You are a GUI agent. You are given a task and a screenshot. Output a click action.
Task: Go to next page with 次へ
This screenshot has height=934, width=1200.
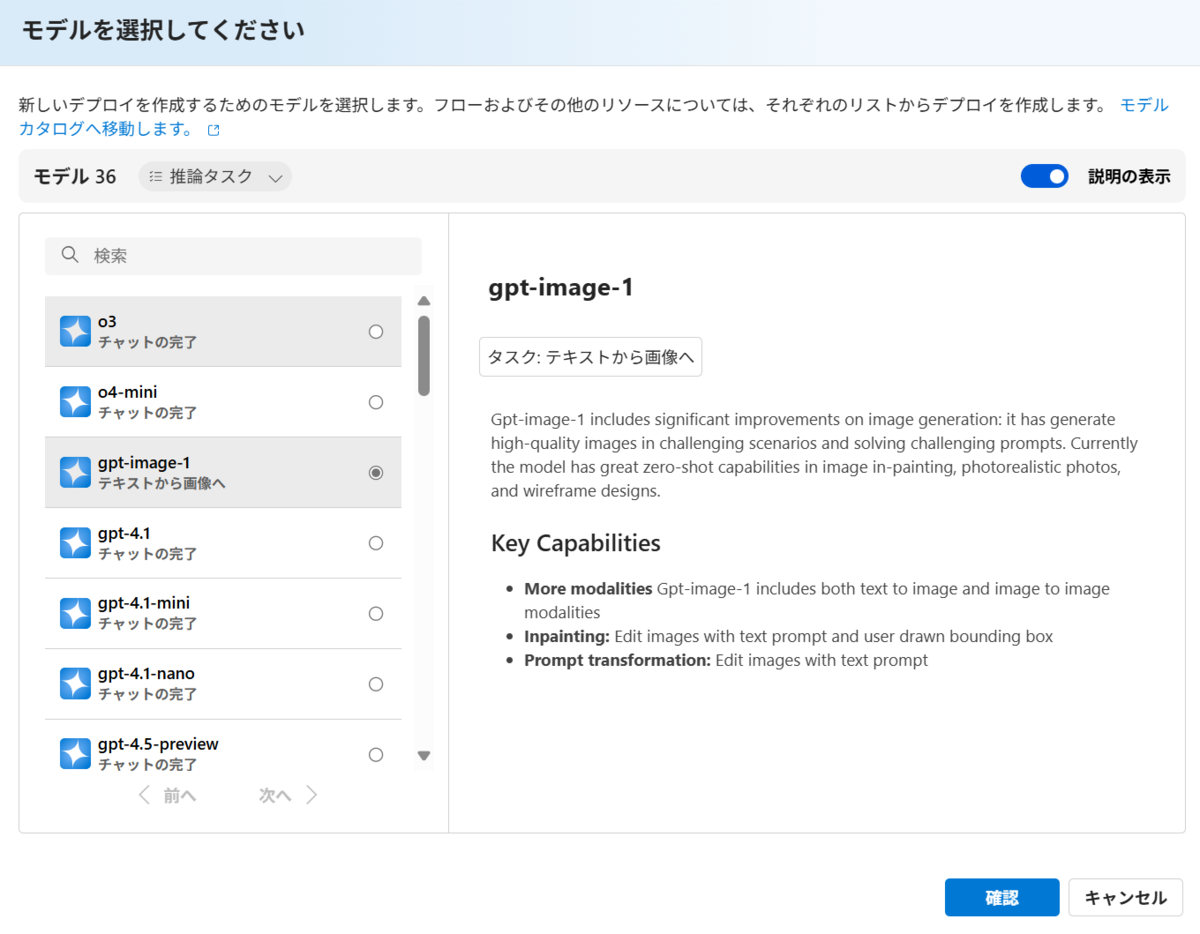coord(288,795)
